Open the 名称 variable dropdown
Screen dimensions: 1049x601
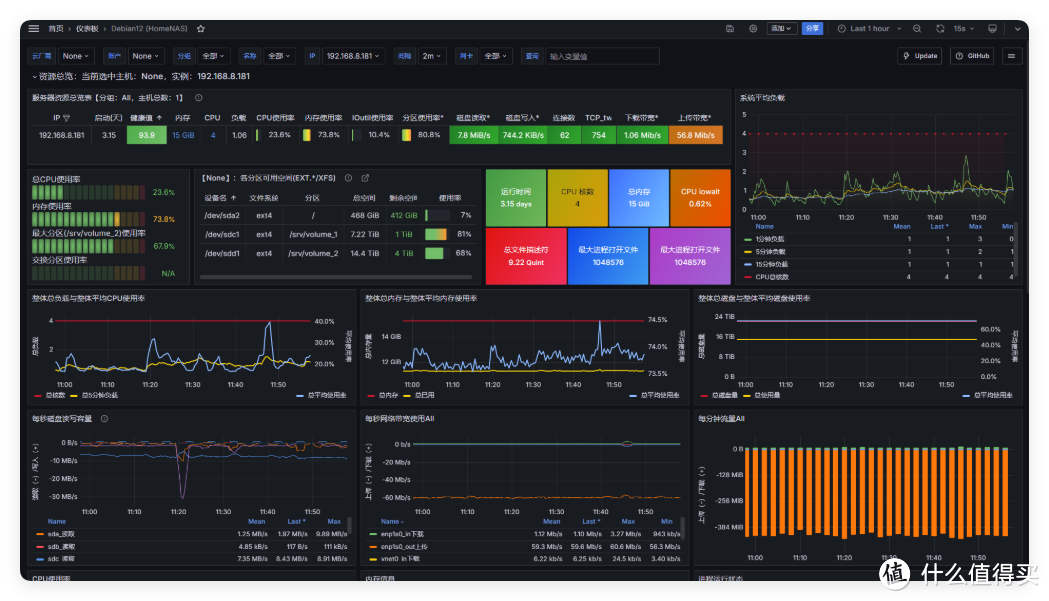point(279,56)
